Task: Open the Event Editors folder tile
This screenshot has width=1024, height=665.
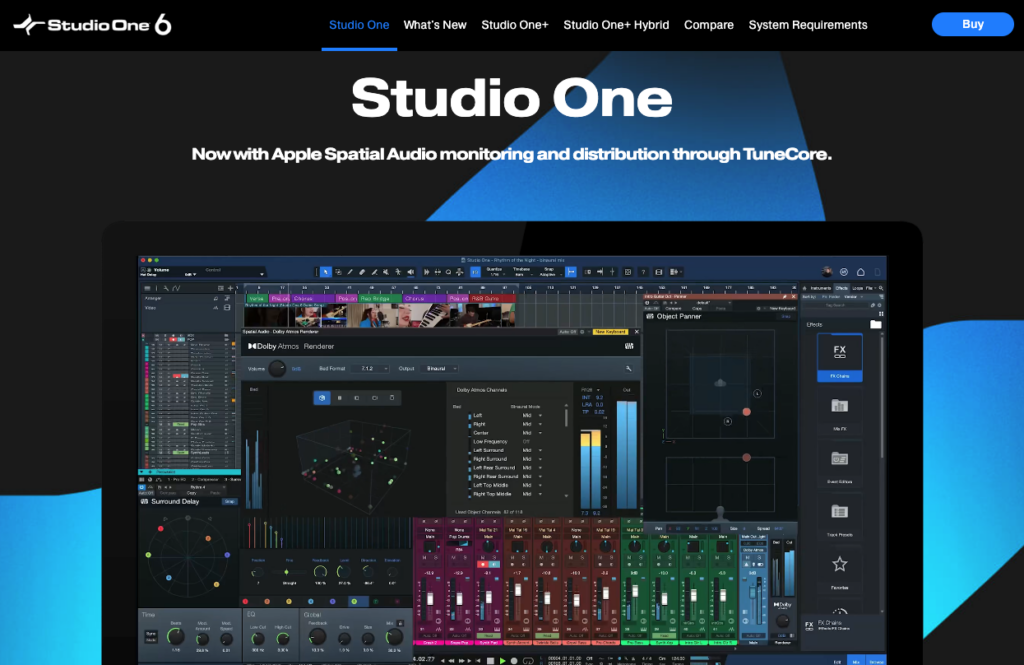Action: pyautogui.click(x=839, y=463)
